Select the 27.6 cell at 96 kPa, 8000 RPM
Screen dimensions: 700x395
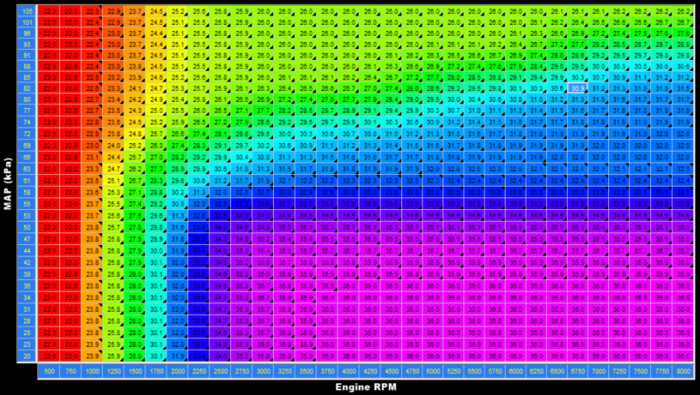pyautogui.click(x=684, y=33)
